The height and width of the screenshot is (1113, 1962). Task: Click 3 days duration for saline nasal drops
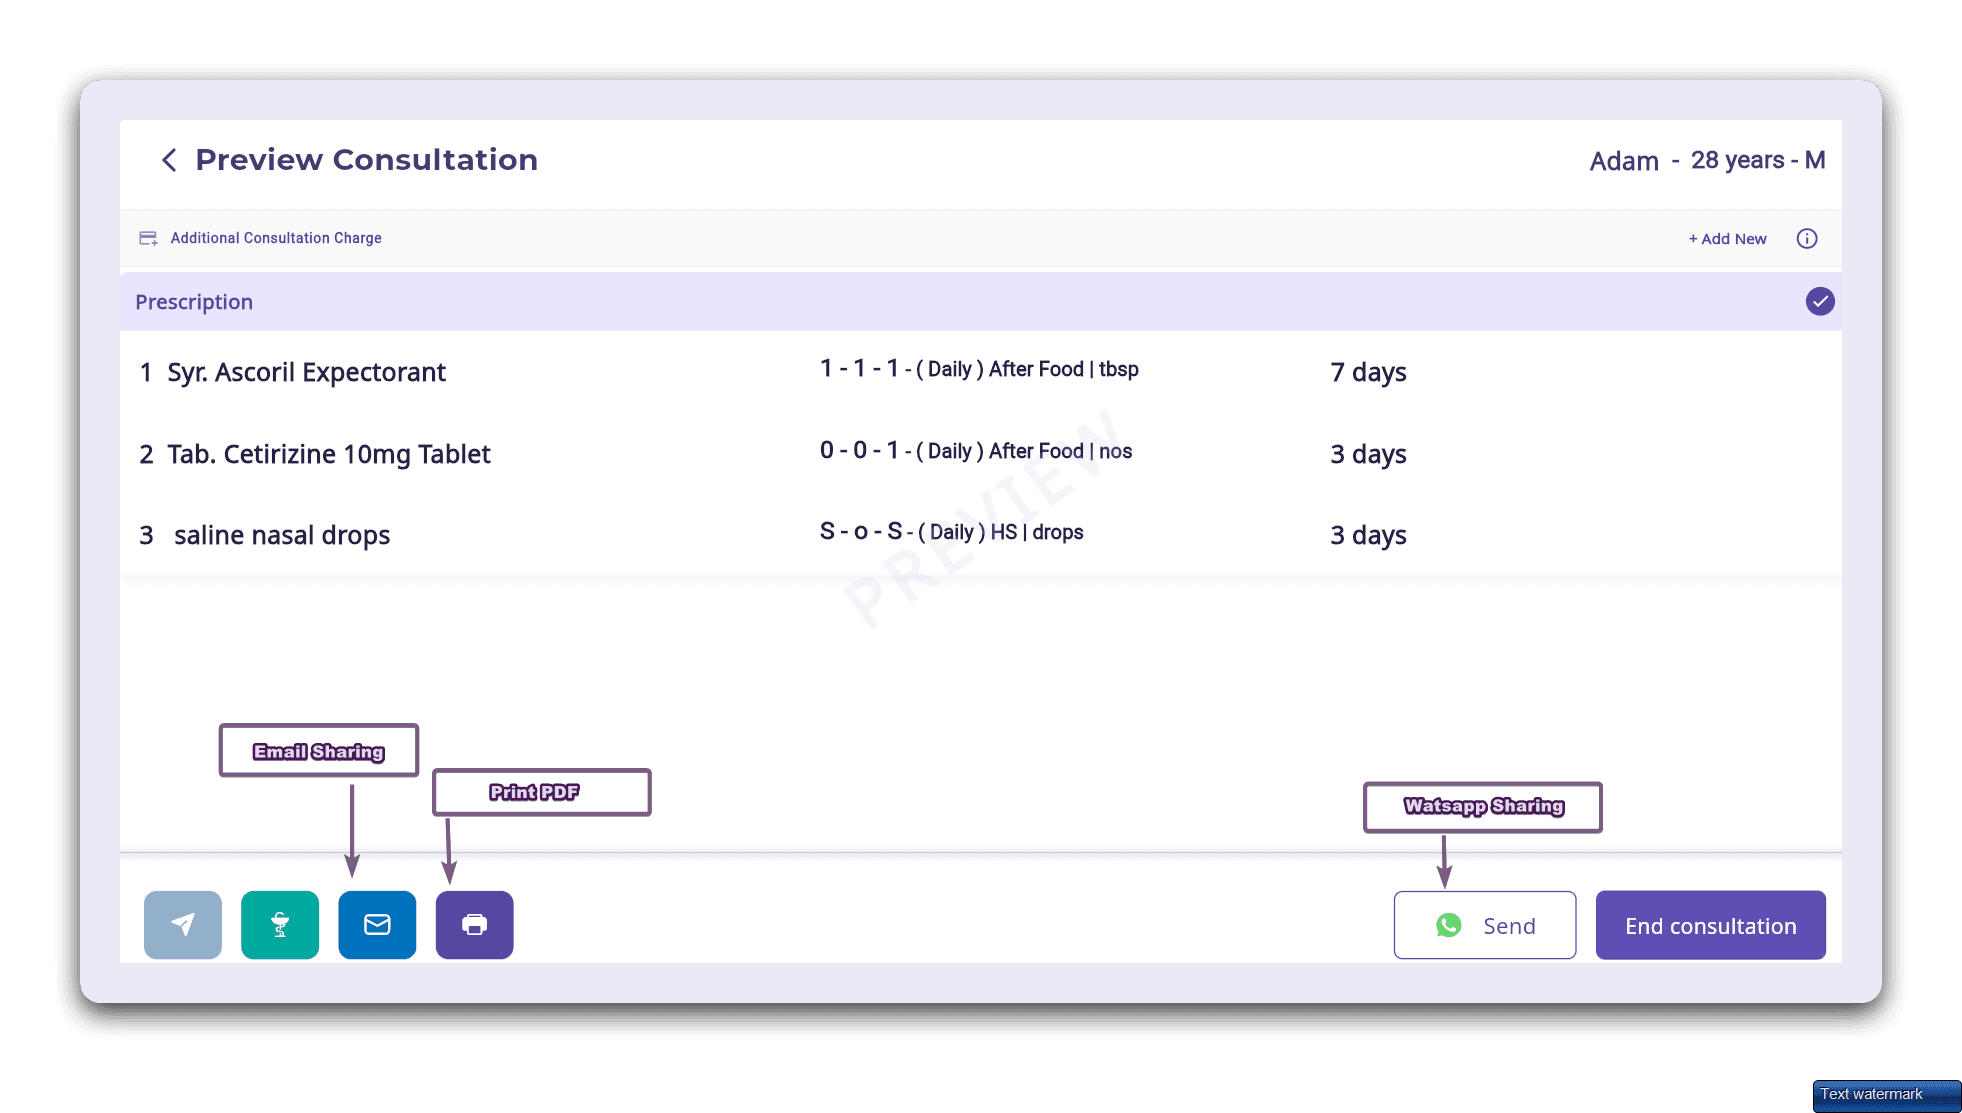click(1367, 535)
